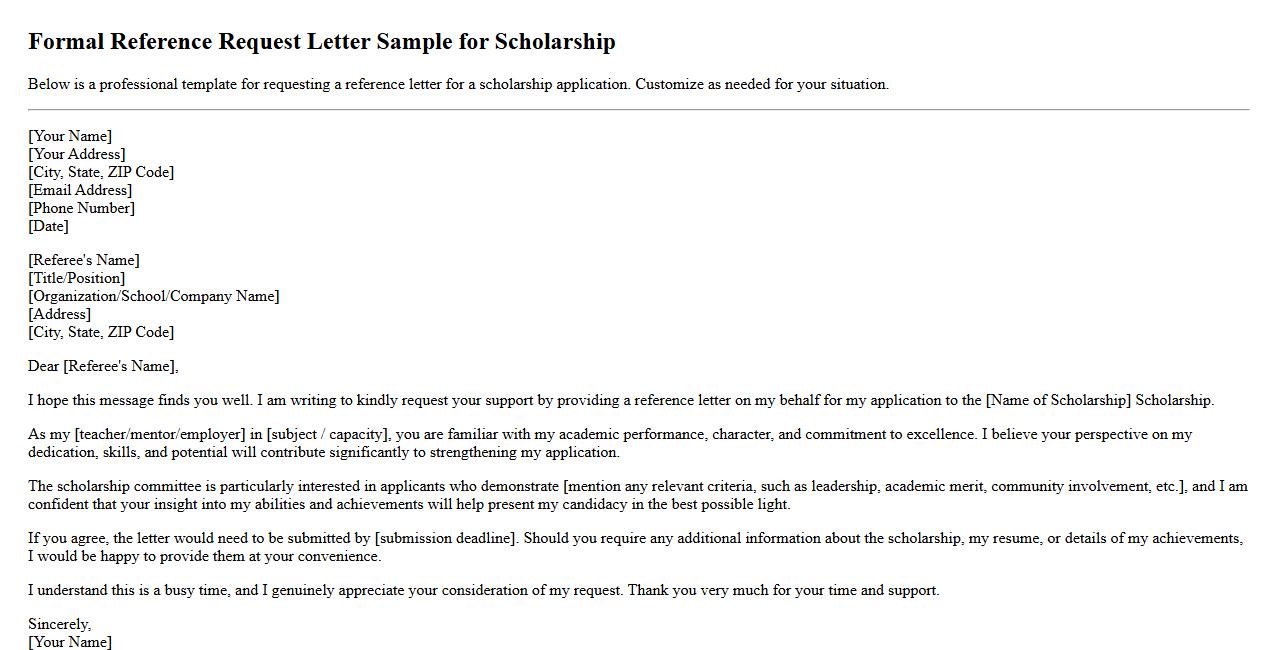Click the [Organization/School/Company Name] line
This screenshot has height=650, width=1278.
click(x=154, y=296)
